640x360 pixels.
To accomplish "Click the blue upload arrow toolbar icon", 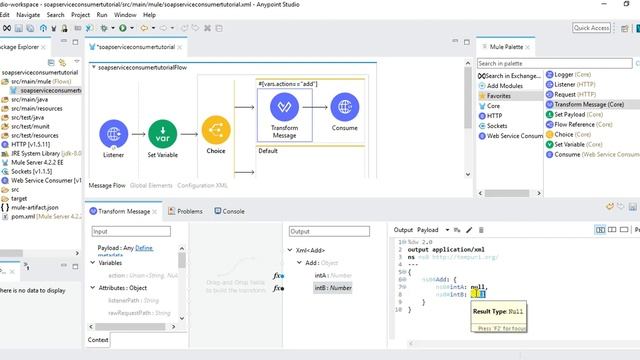I will tap(43, 28).
